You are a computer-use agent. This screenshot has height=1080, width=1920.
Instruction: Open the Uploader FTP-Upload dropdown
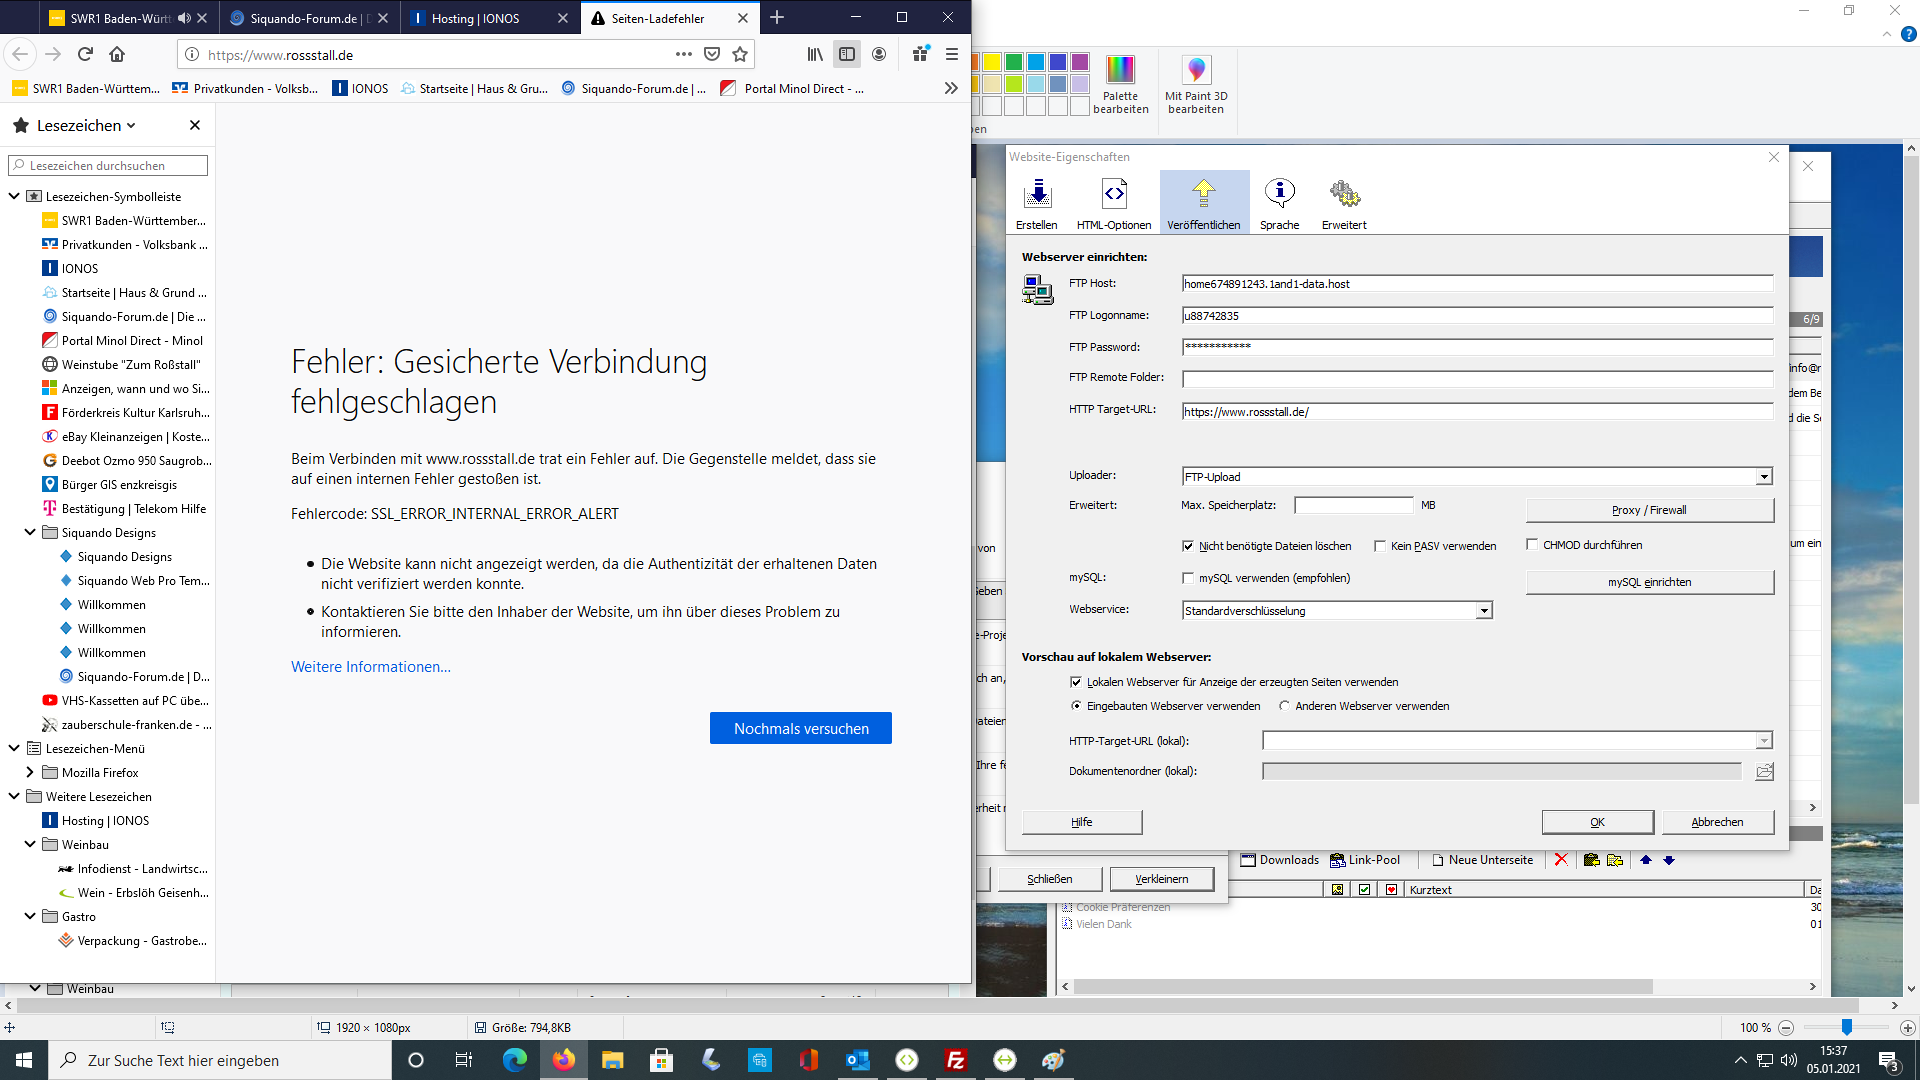coord(1764,477)
